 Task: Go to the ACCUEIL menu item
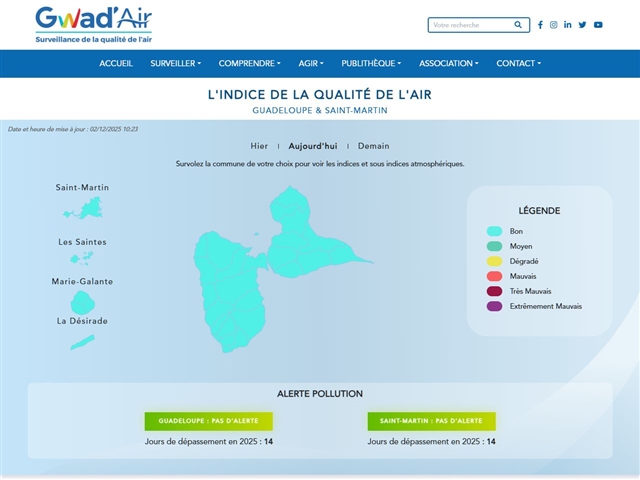click(116, 63)
